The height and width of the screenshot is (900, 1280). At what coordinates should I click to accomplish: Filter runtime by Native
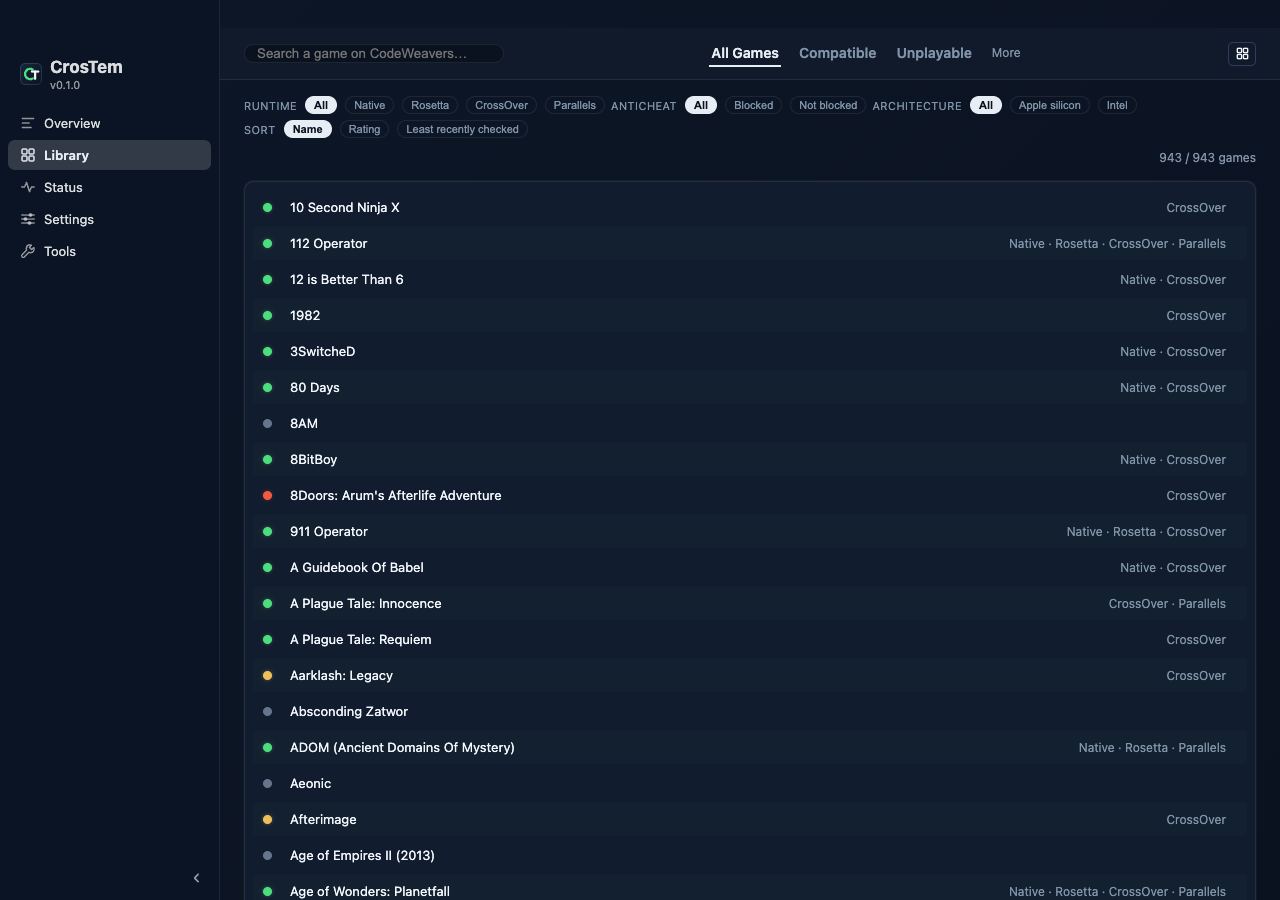click(369, 105)
